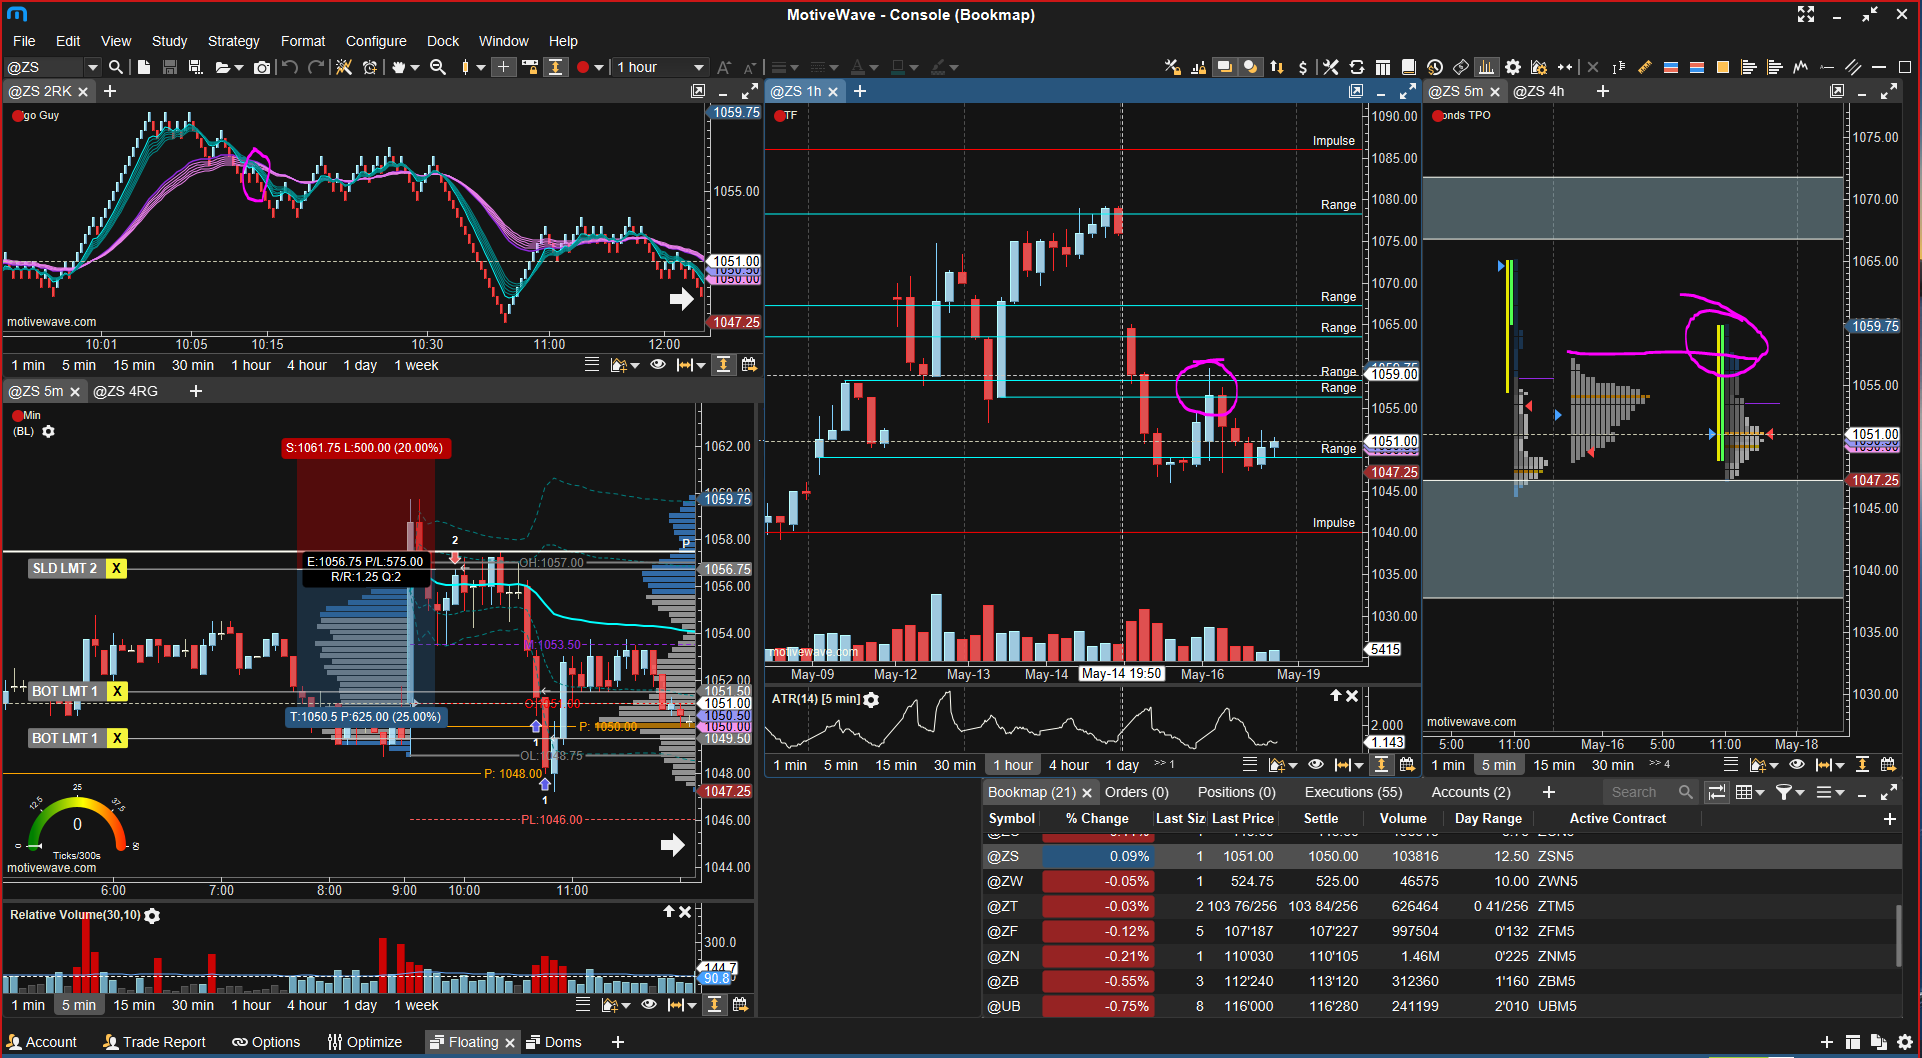This screenshot has width=1922, height=1058.
Task: Switch to the @ZS 4h chart tab
Action: pyautogui.click(x=1538, y=91)
